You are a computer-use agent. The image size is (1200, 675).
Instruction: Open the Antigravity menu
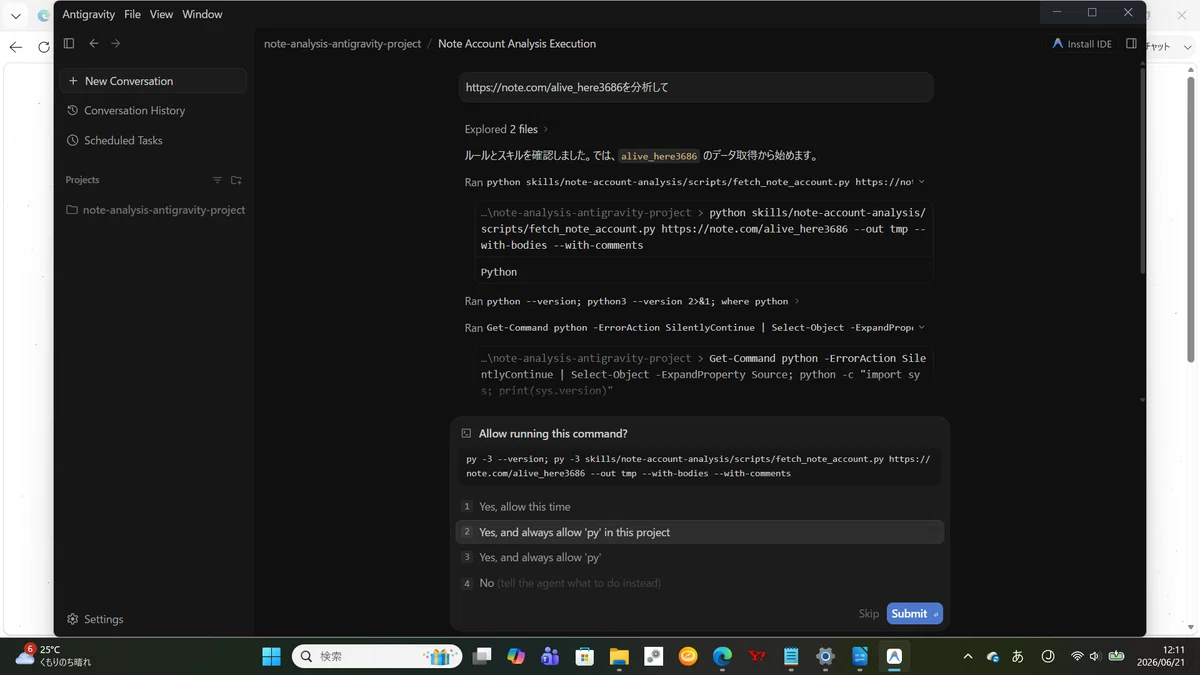[90, 14]
